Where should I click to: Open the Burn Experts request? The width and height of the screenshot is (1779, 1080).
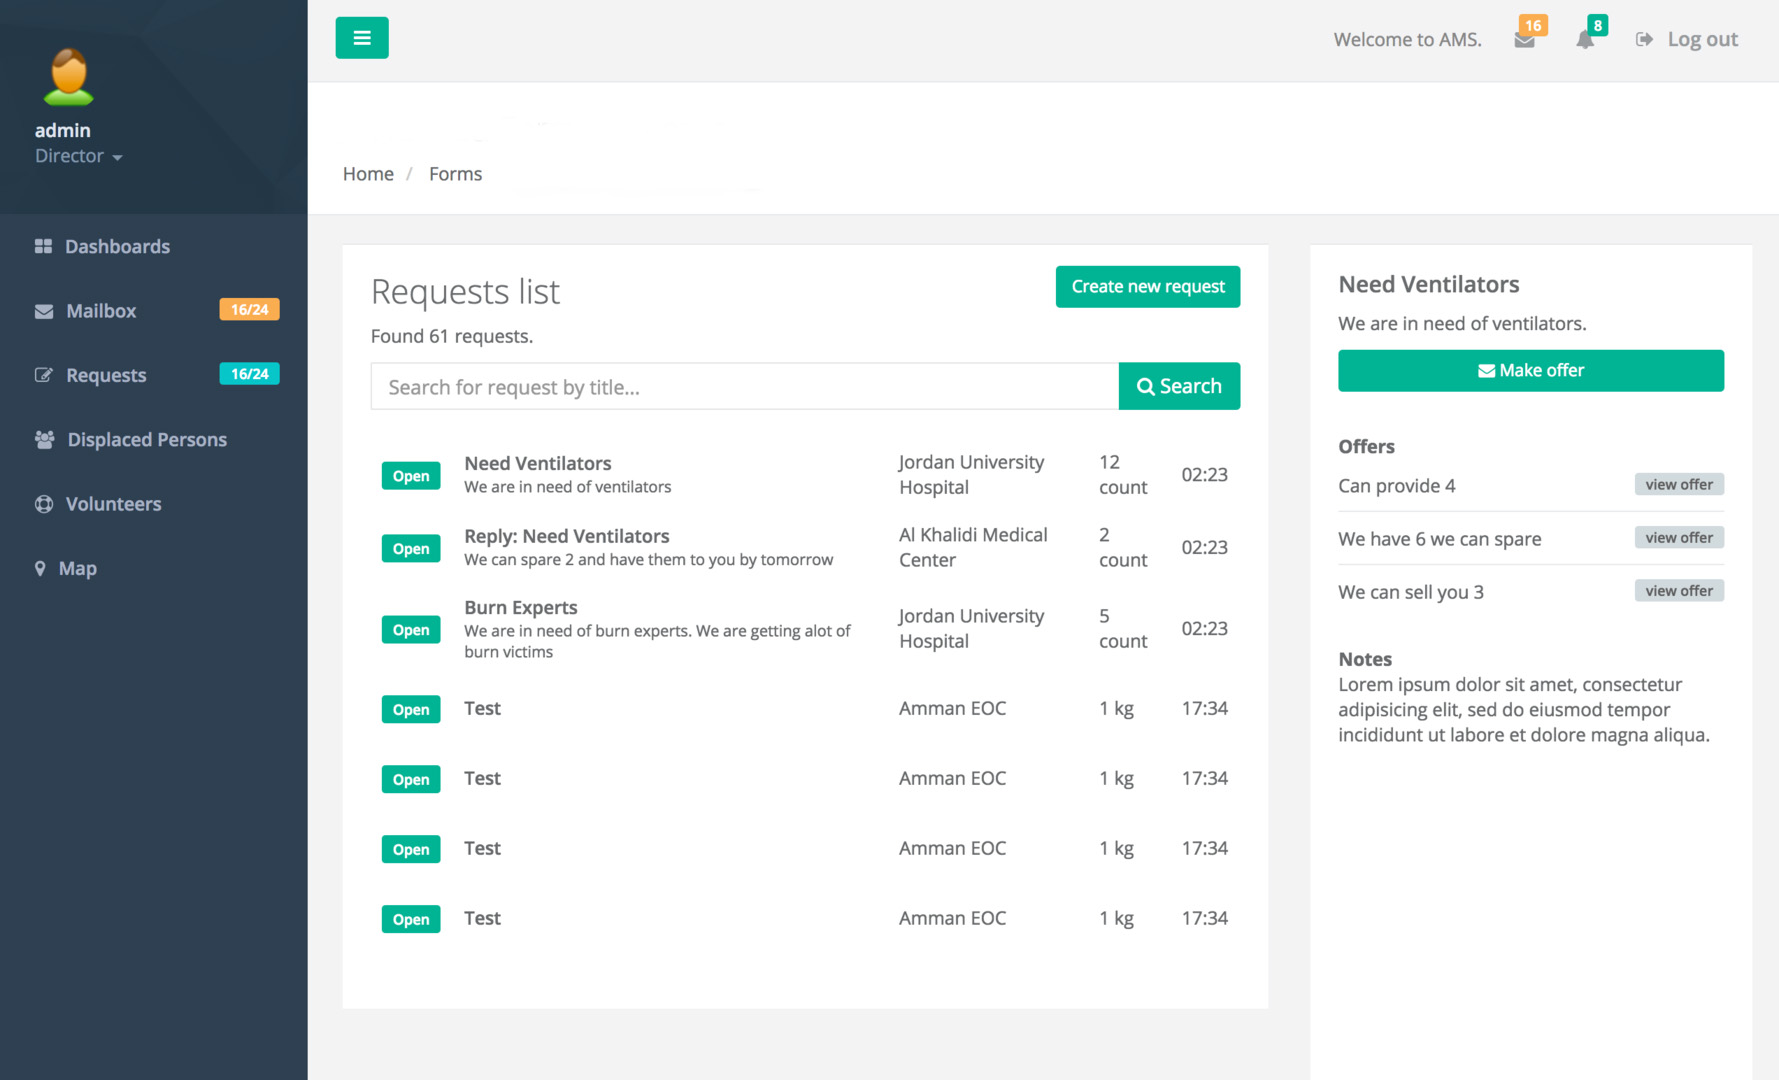[805, 629]
